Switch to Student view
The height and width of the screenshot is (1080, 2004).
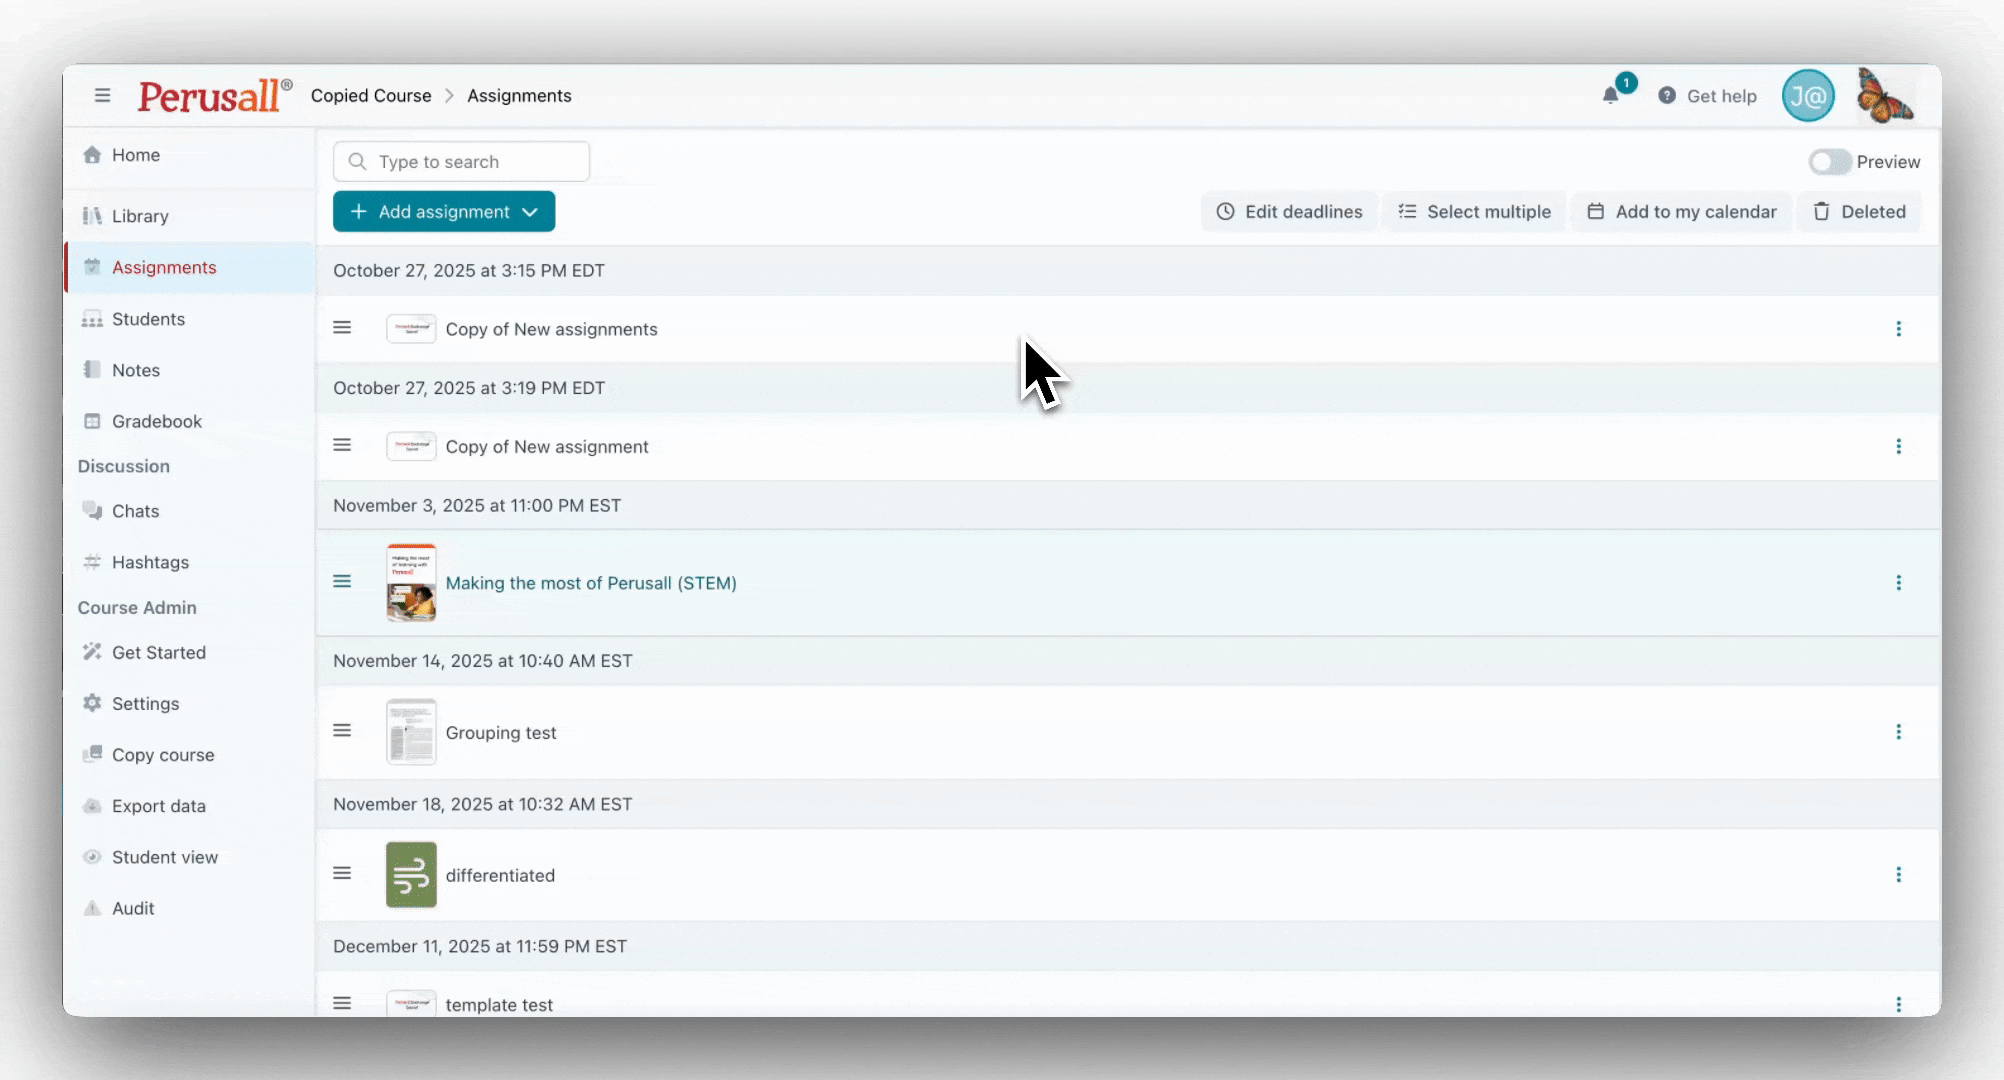(165, 857)
